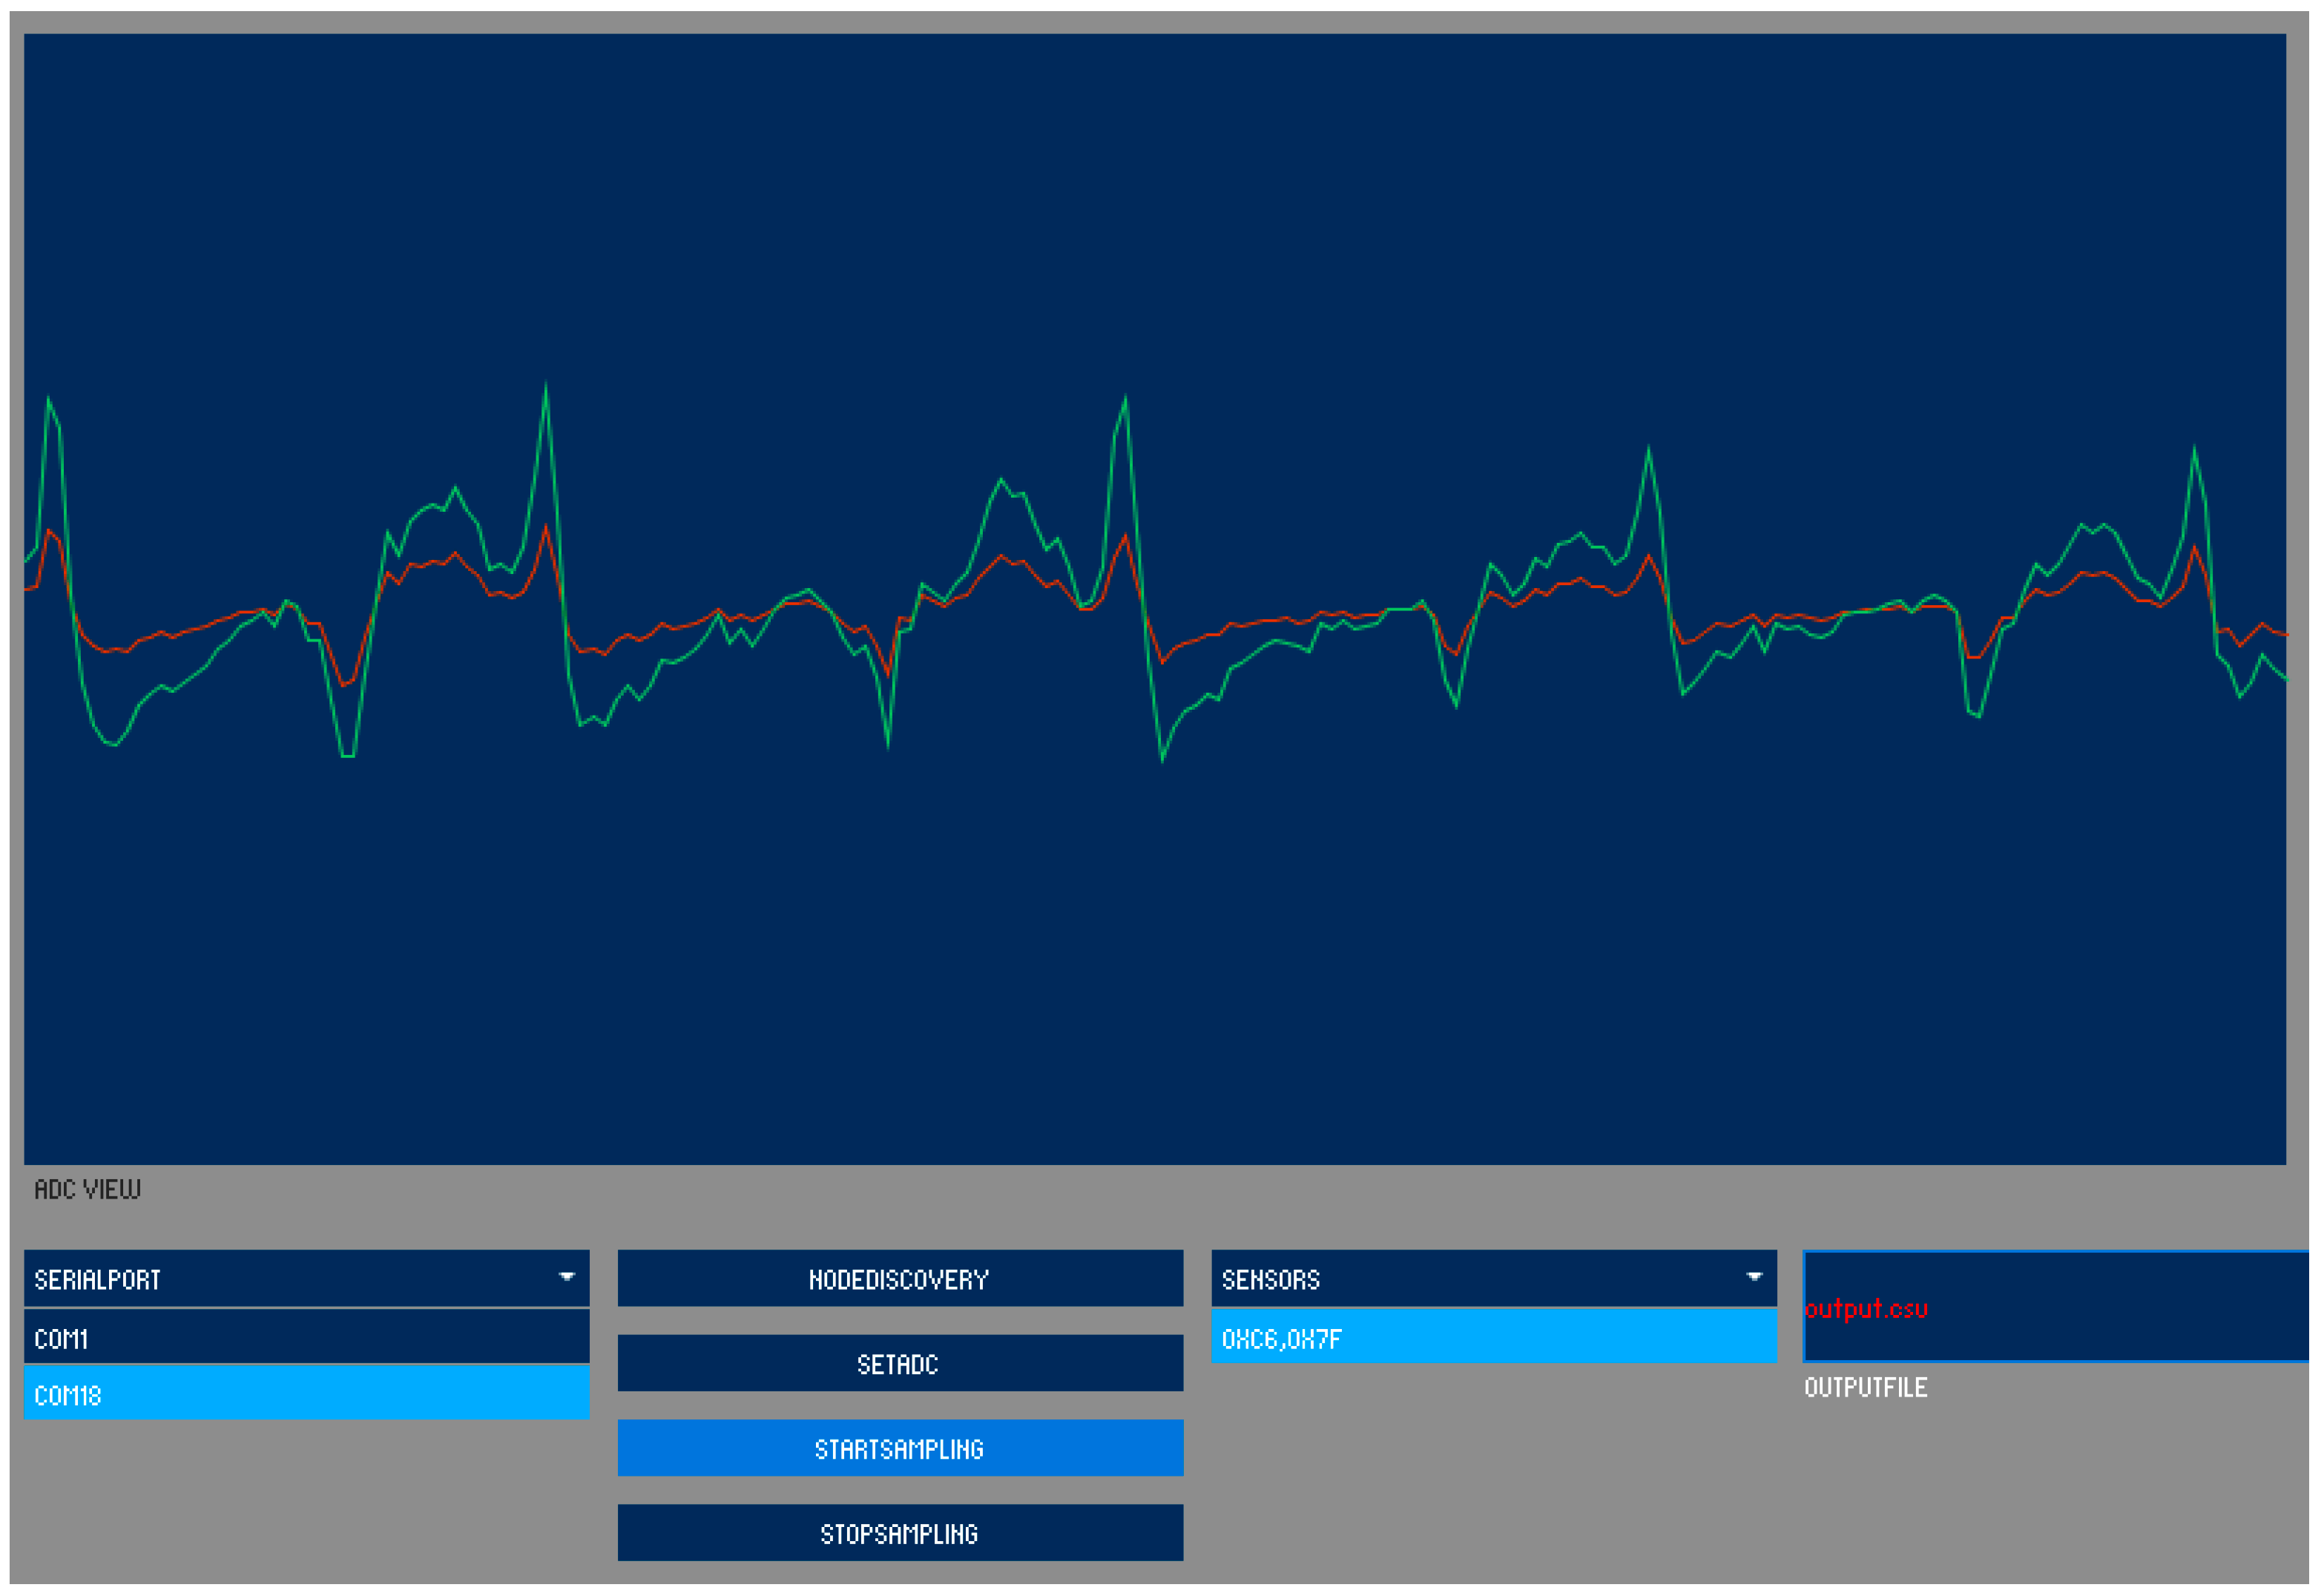Click the rightmost green spike in chart
2324x1596 pixels.
(x=2194, y=450)
